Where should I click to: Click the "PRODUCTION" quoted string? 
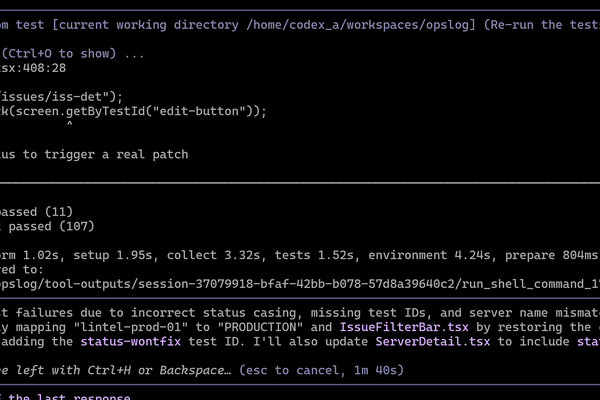pyautogui.click(x=260, y=328)
